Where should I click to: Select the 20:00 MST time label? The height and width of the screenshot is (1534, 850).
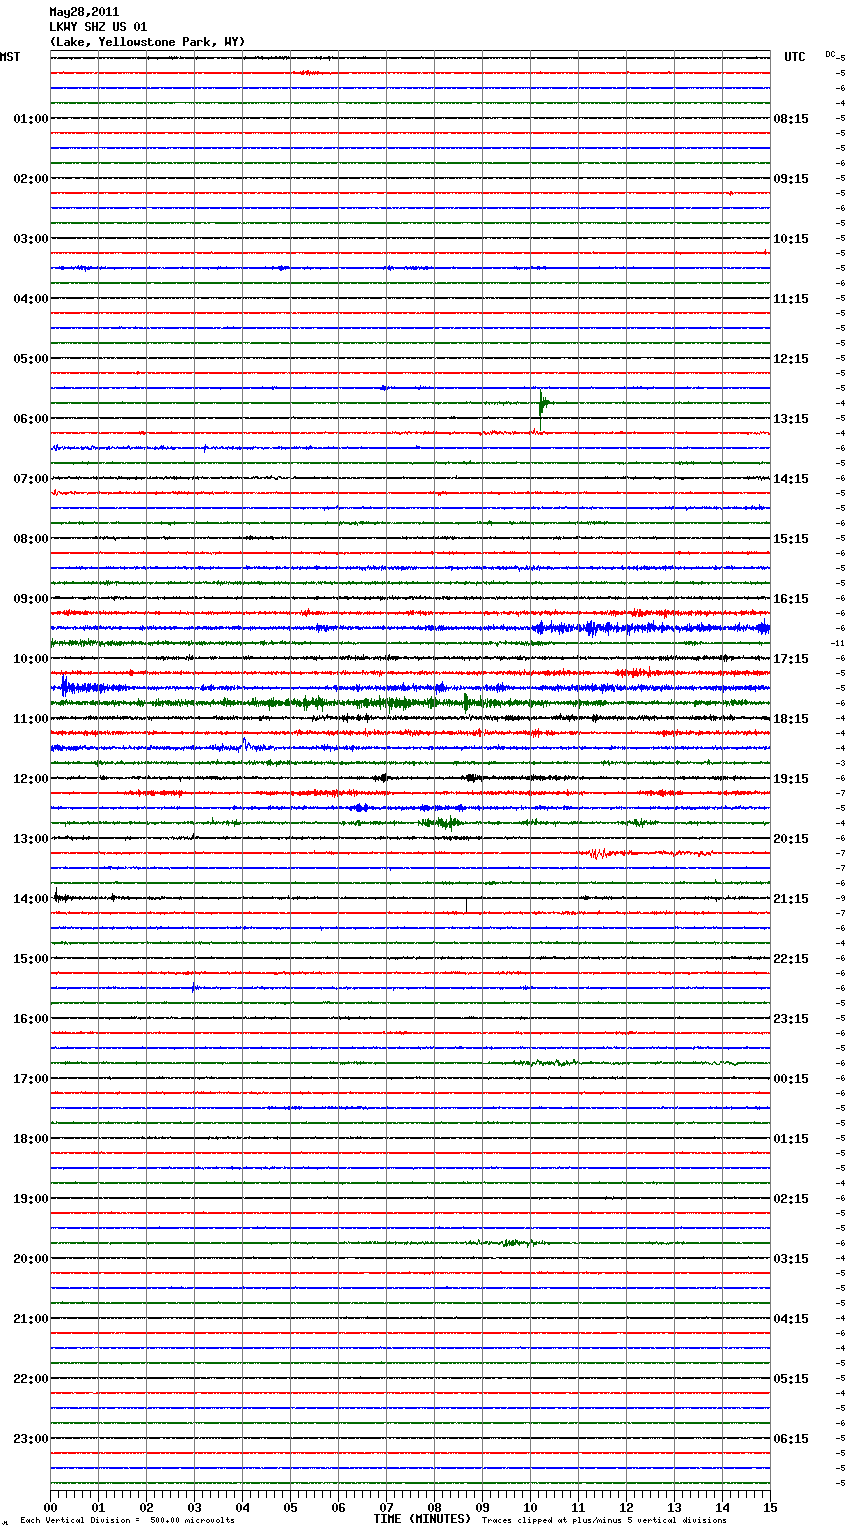pyautogui.click(x=31, y=1259)
